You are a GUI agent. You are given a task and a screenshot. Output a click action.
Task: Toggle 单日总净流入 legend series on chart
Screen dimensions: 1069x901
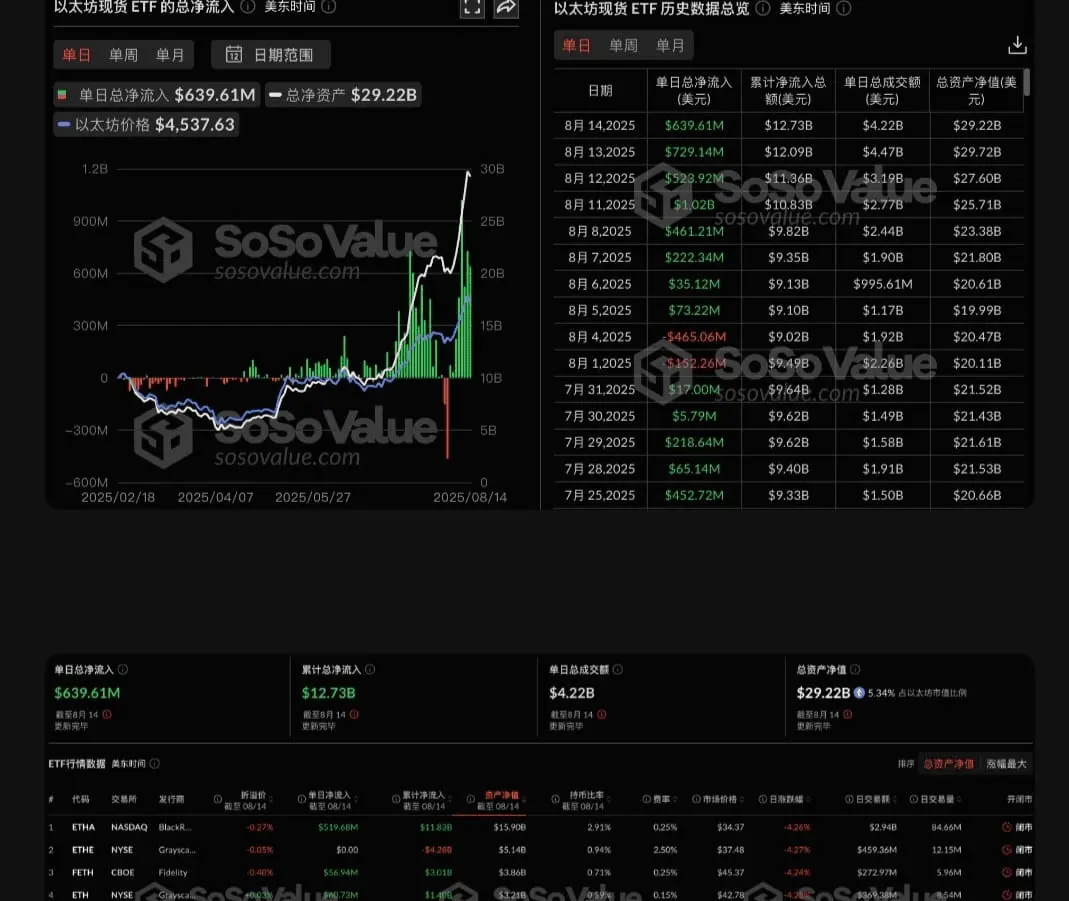(x=156, y=95)
